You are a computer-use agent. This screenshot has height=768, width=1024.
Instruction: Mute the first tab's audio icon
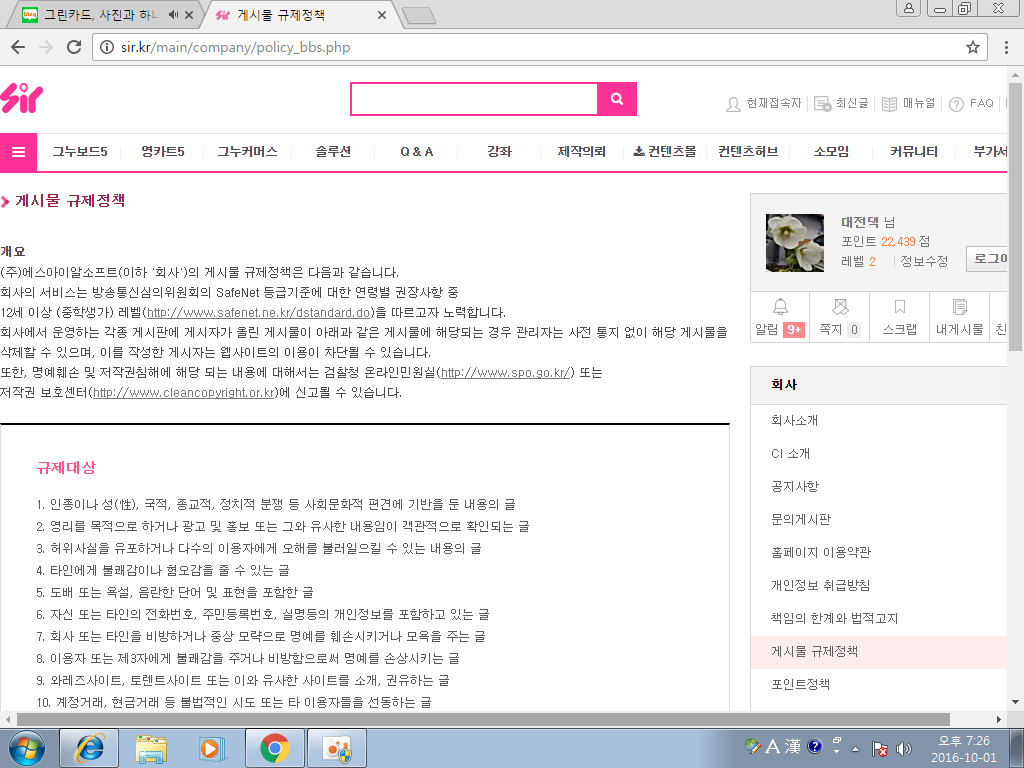tap(174, 14)
